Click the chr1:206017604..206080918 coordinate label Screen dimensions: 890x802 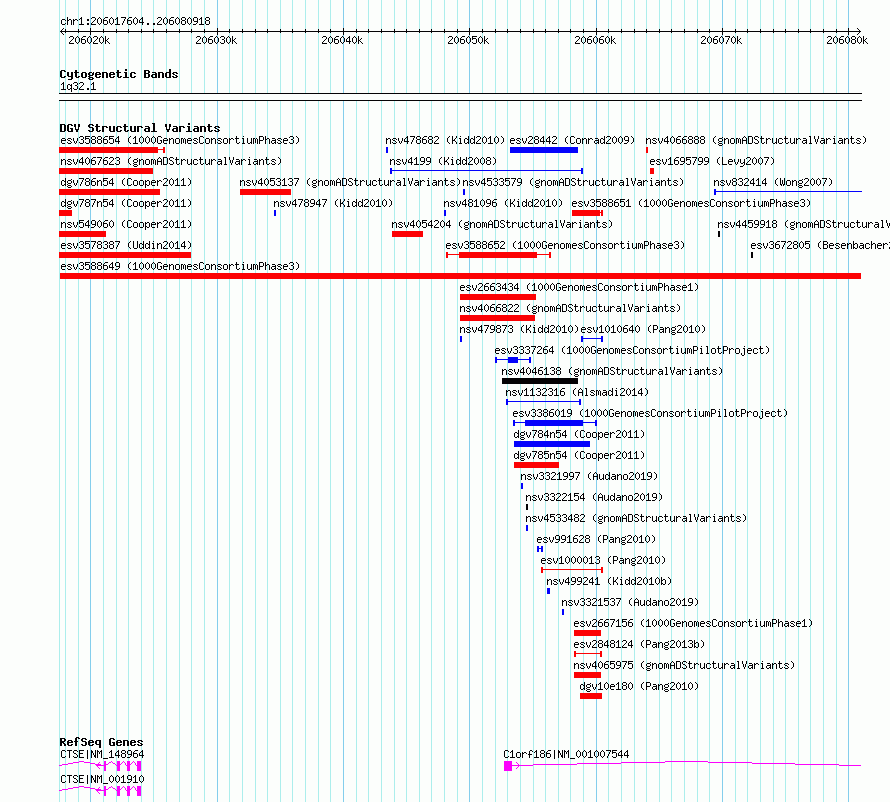(x=135, y=21)
